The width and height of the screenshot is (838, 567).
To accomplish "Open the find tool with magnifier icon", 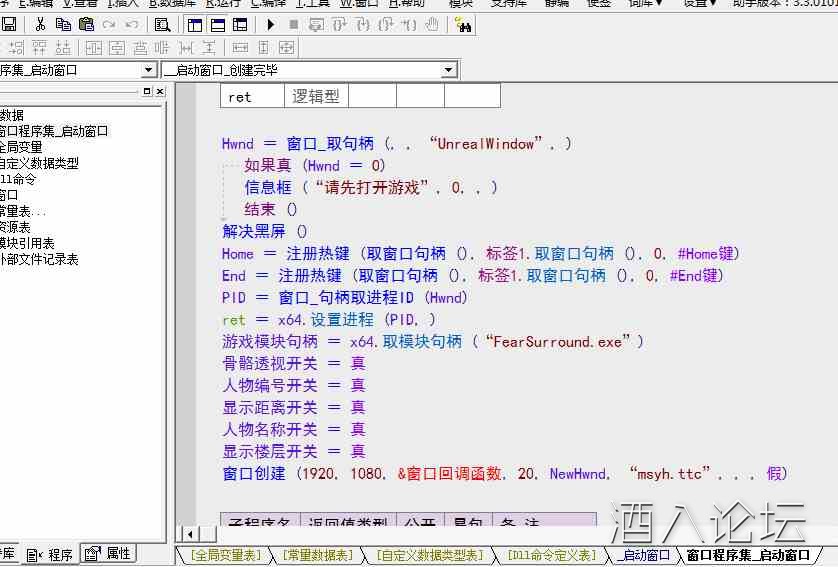I will pyautogui.click(x=161, y=24).
